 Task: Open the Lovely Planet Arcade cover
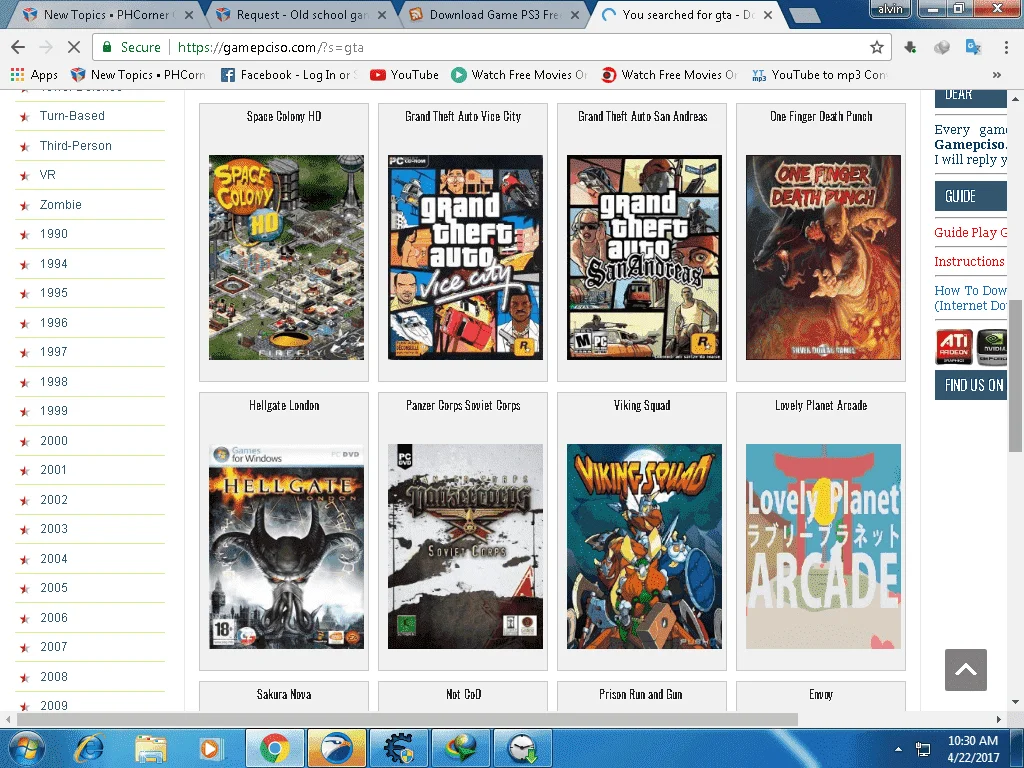tap(823, 547)
